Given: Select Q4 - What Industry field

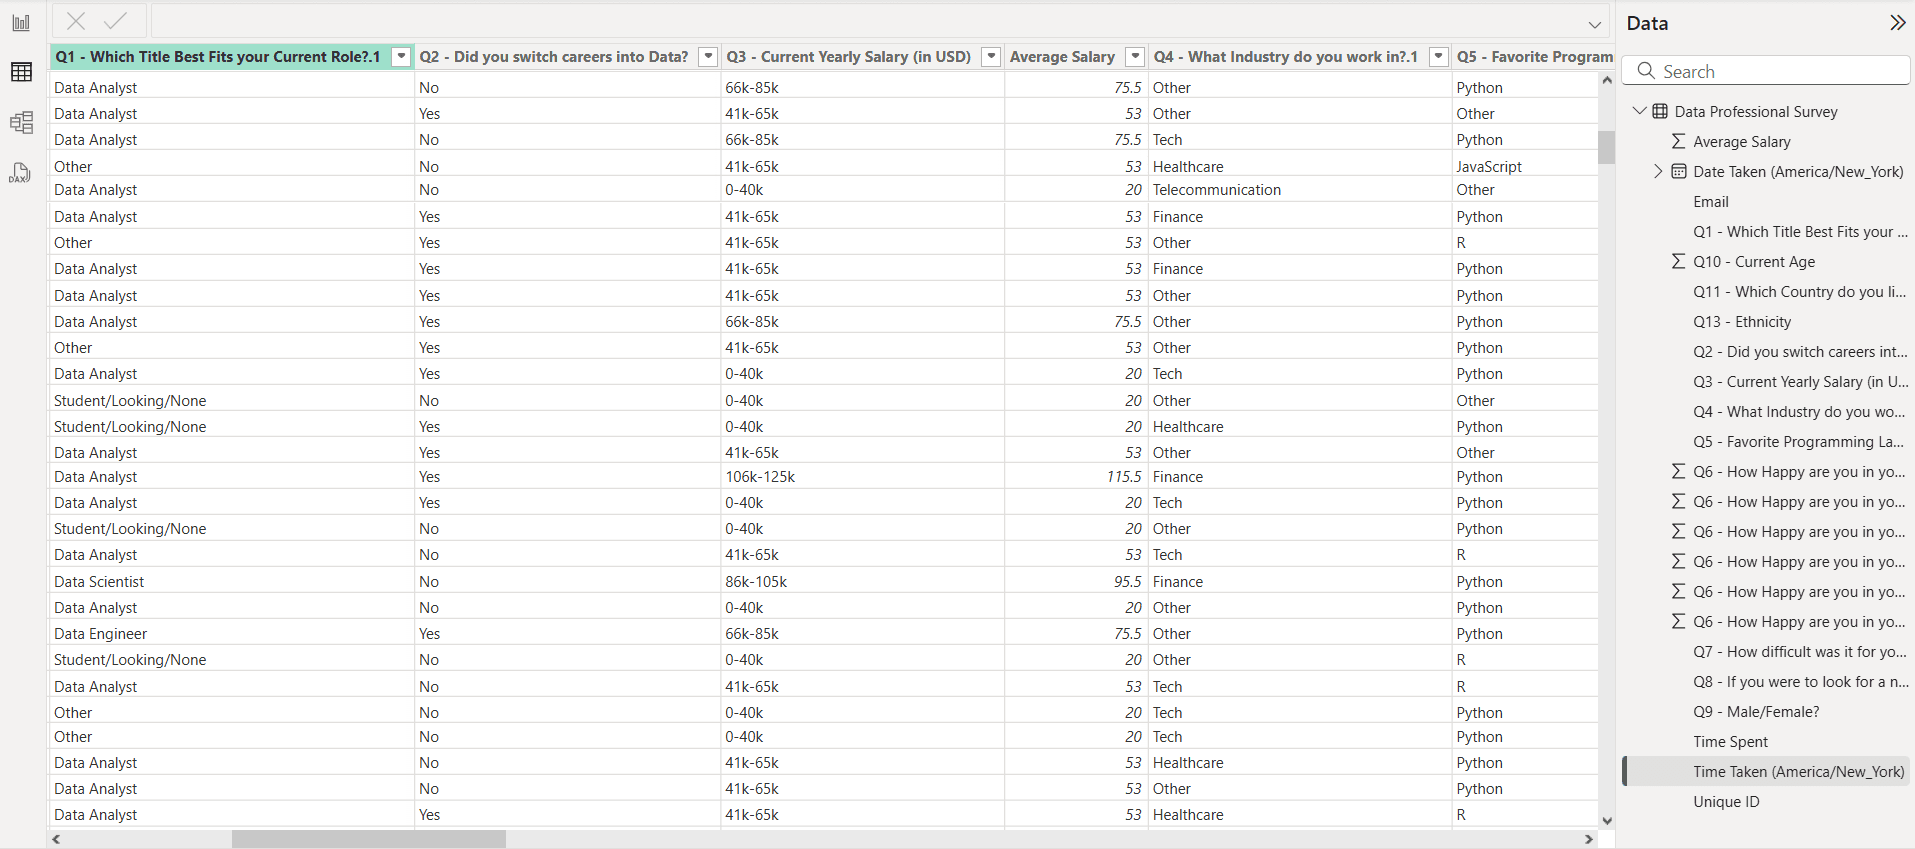Looking at the screenshot, I should click(x=1799, y=411).
